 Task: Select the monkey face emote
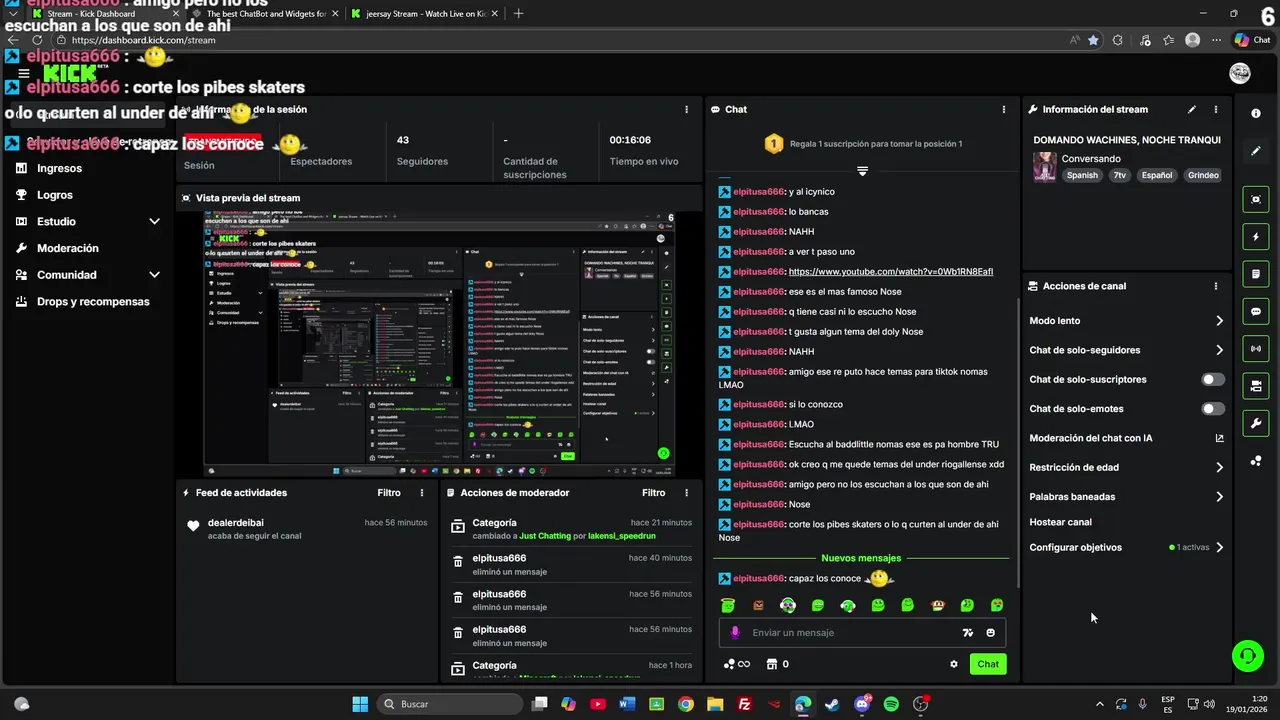[x=937, y=605]
